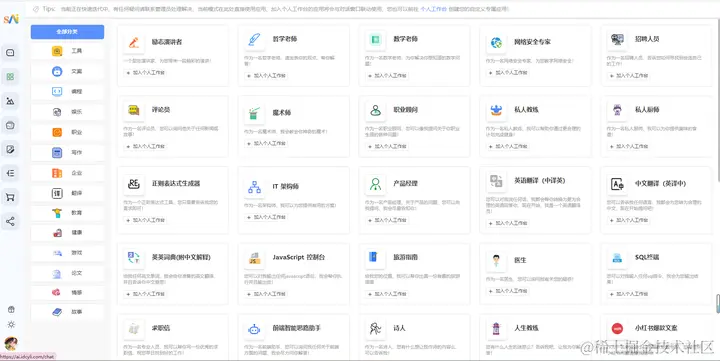Click the 诗人 running figure icon
The width and height of the screenshot is (720, 361).
(375, 328)
